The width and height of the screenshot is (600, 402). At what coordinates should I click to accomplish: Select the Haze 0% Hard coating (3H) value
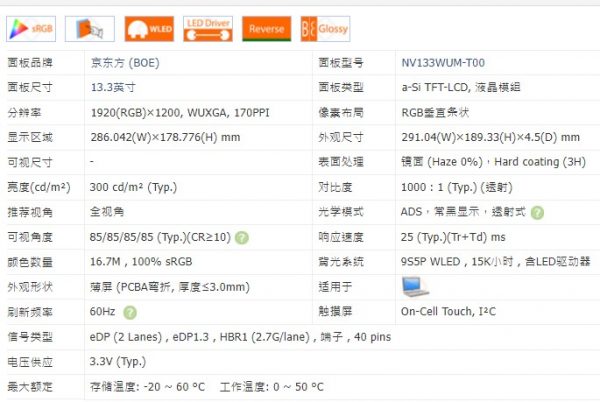[494, 162]
